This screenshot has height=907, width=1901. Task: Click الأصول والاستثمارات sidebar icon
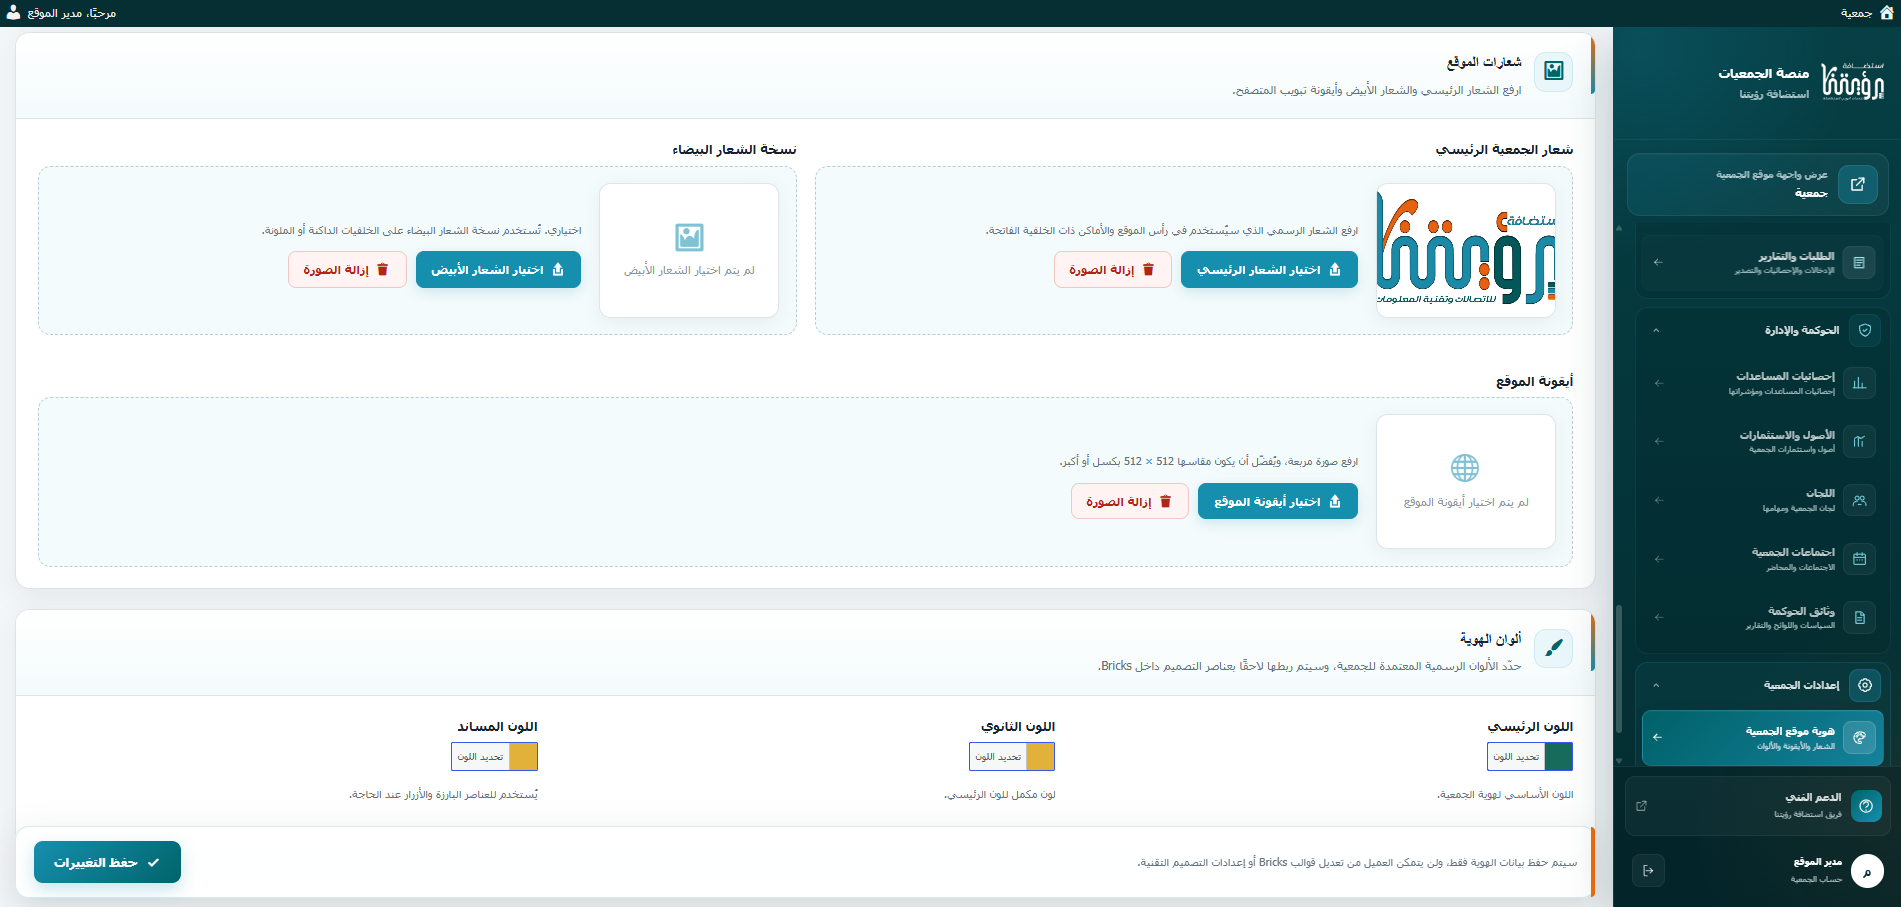1859,441
